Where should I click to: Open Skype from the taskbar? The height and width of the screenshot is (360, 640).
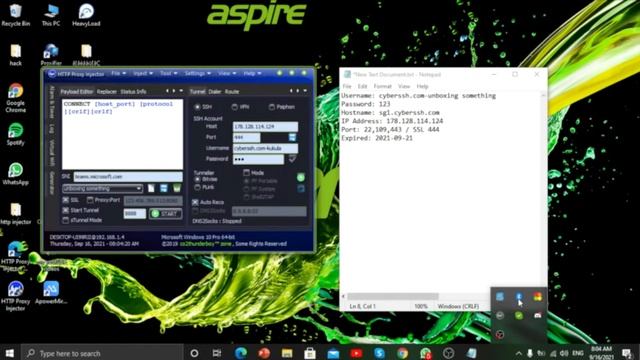pyautogui.click(x=379, y=353)
